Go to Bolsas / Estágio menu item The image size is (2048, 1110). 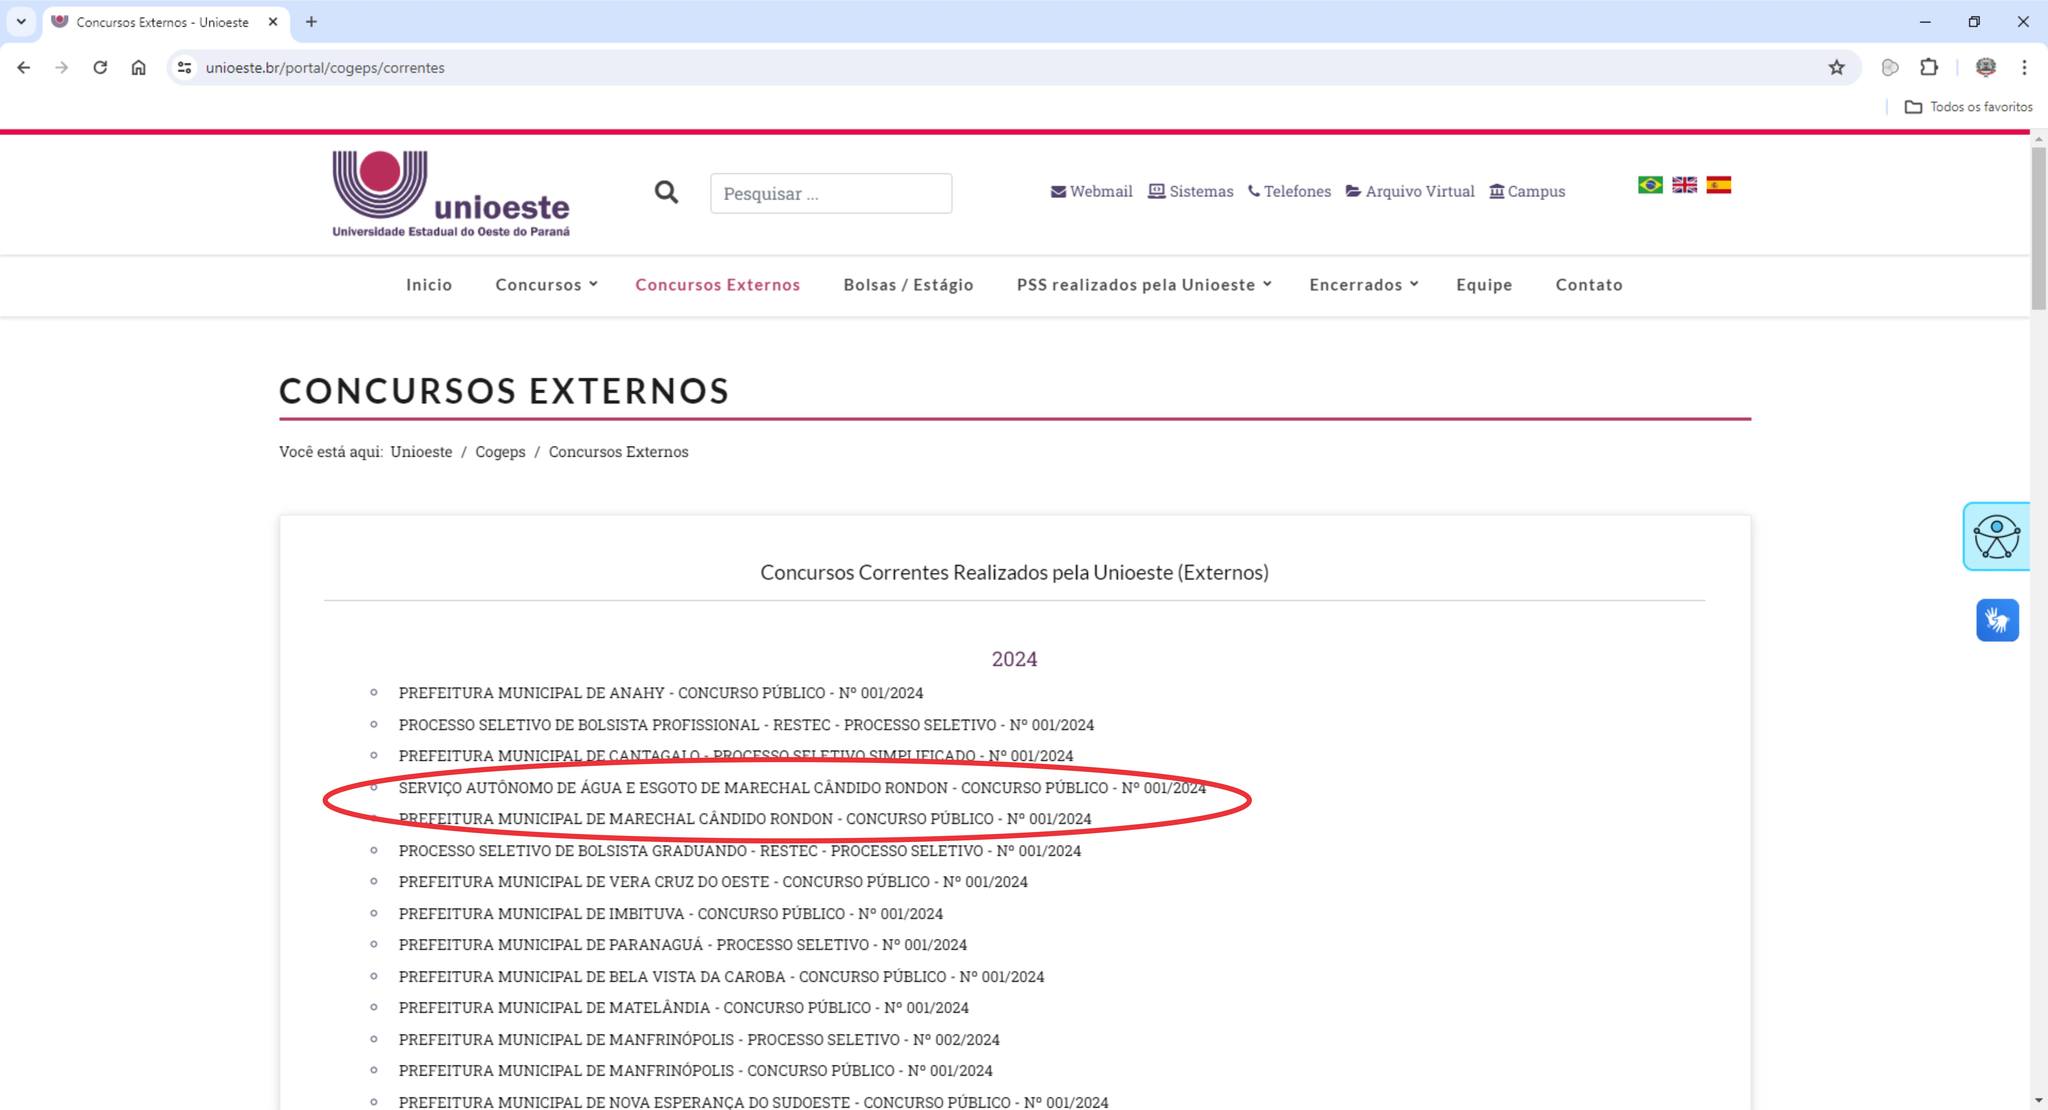pyautogui.click(x=908, y=285)
